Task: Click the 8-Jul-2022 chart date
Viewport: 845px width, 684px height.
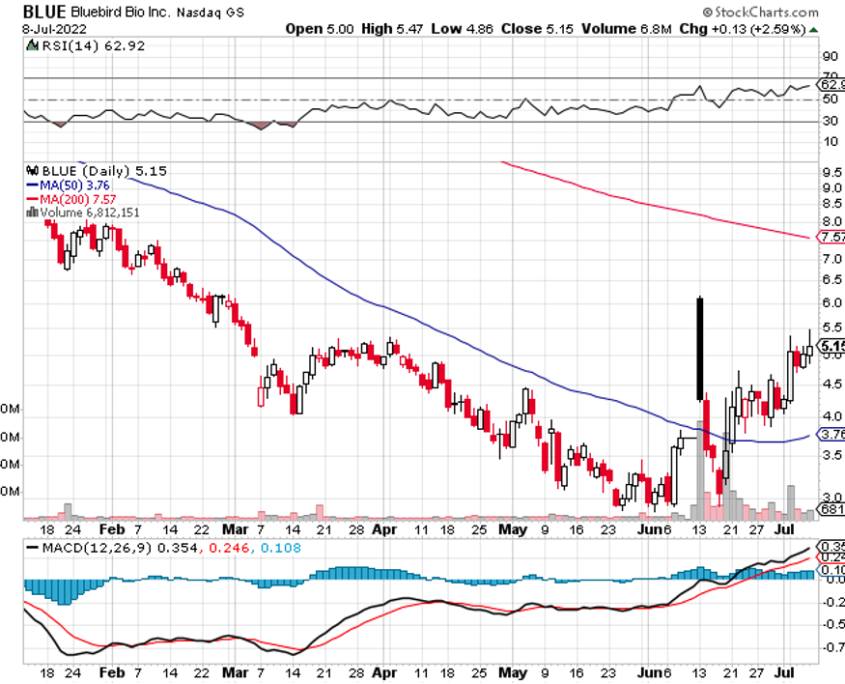Action: tap(54, 29)
